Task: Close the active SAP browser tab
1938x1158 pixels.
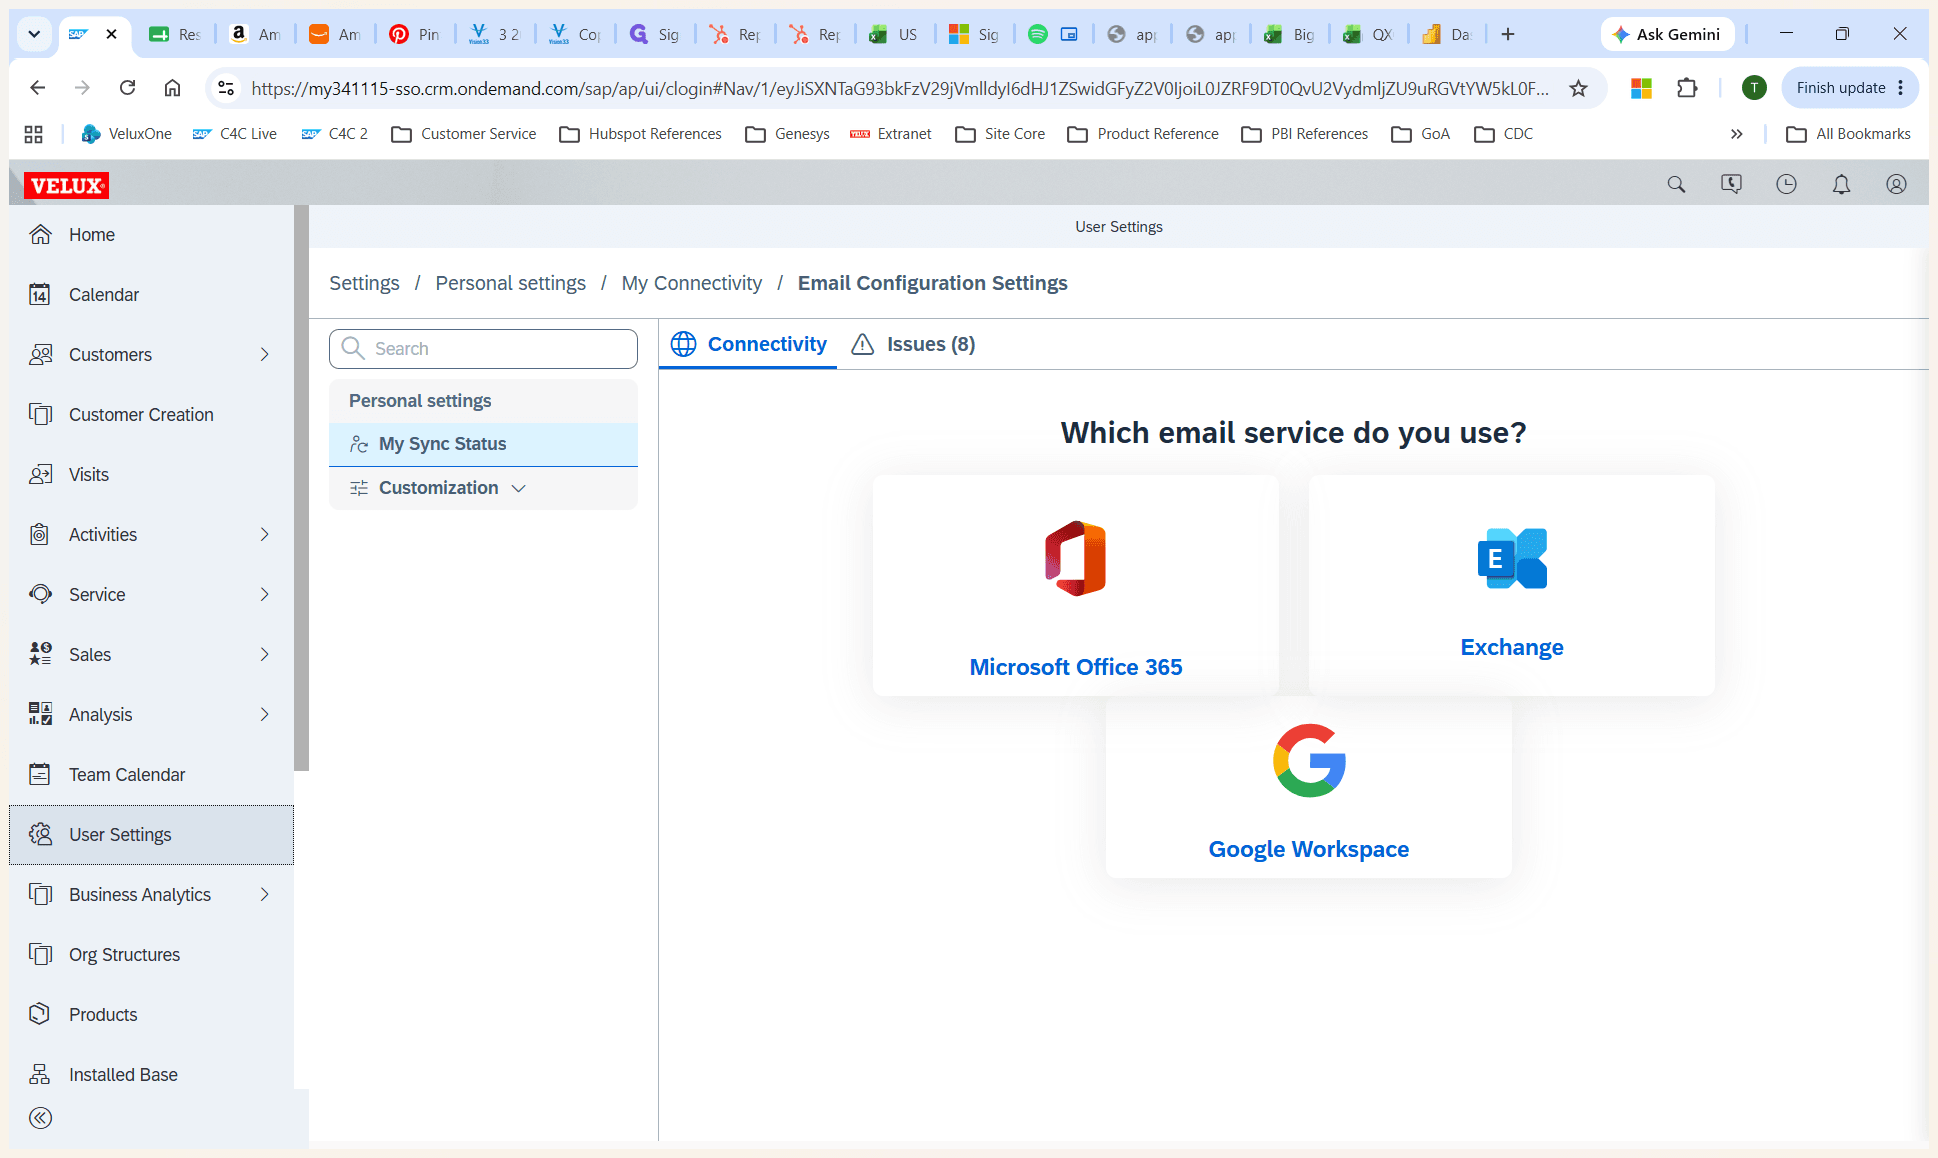Action: pyautogui.click(x=112, y=34)
